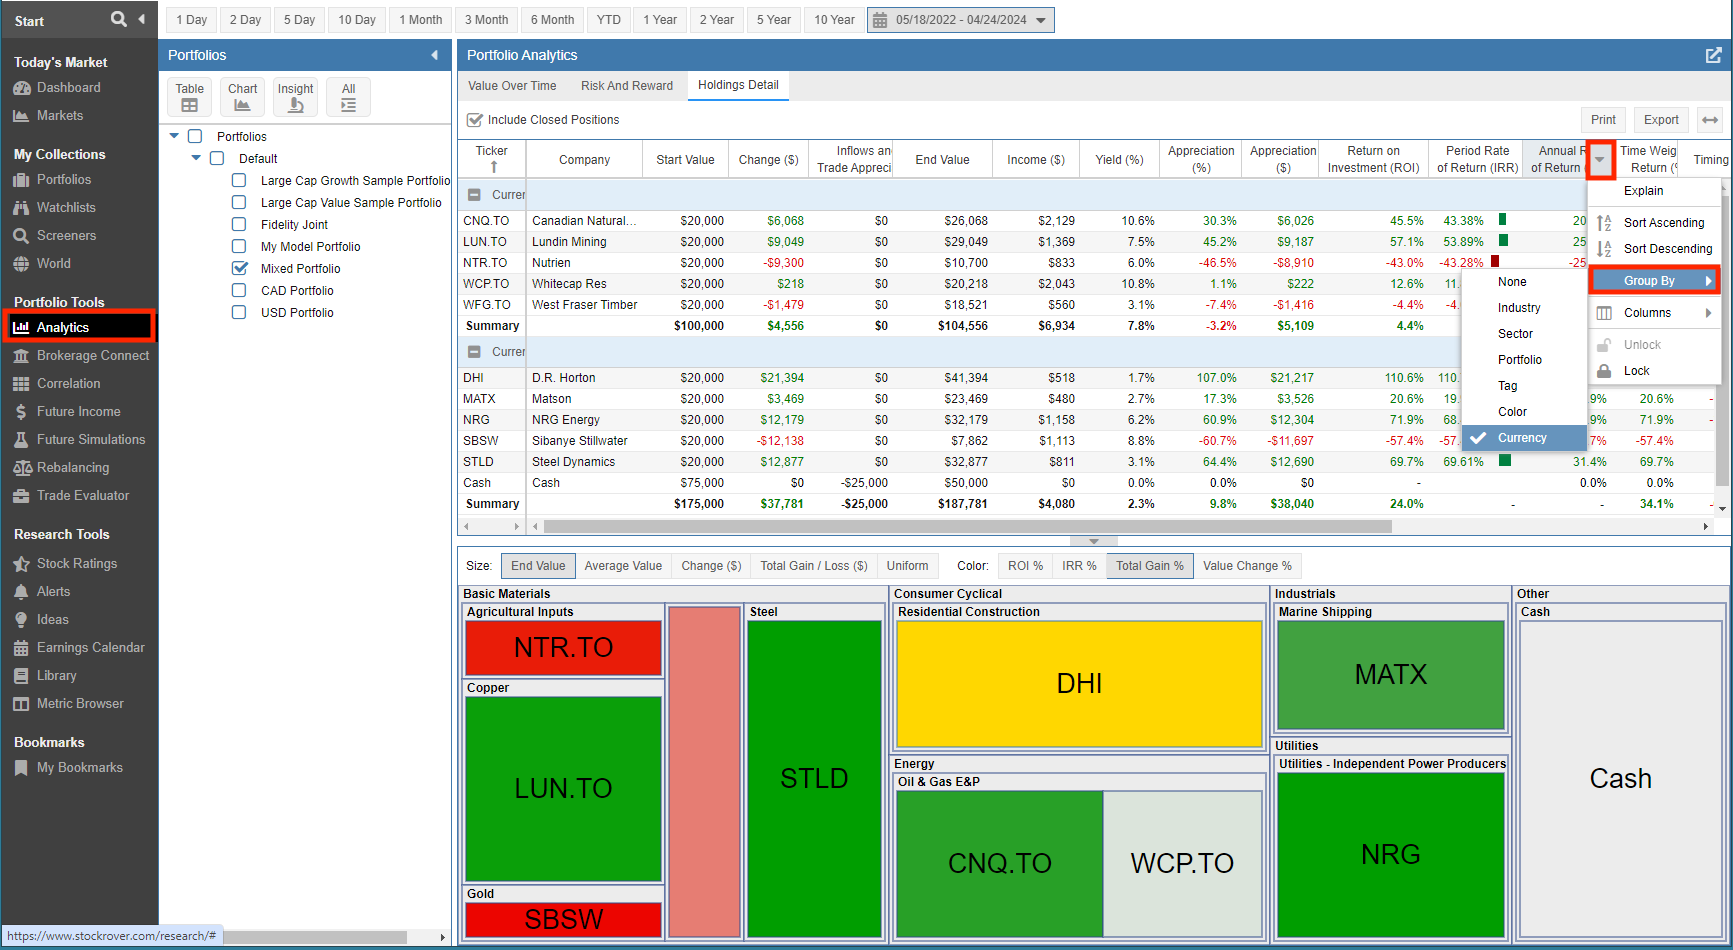Click the Watchlists binoculars icon
The height and width of the screenshot is (950, 1733).
coord(21,208)
